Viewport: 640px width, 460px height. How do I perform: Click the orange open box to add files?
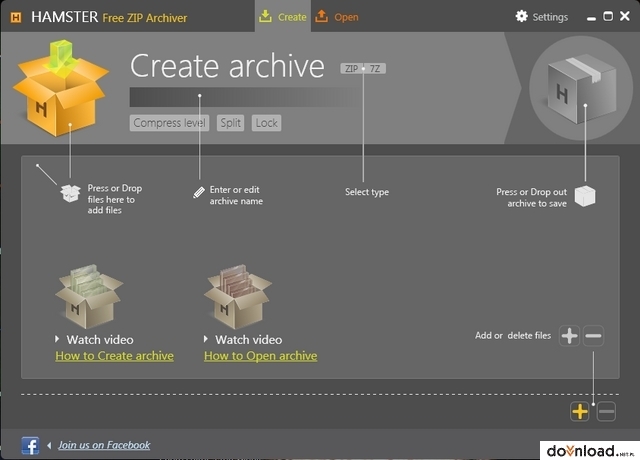point(61,88)
